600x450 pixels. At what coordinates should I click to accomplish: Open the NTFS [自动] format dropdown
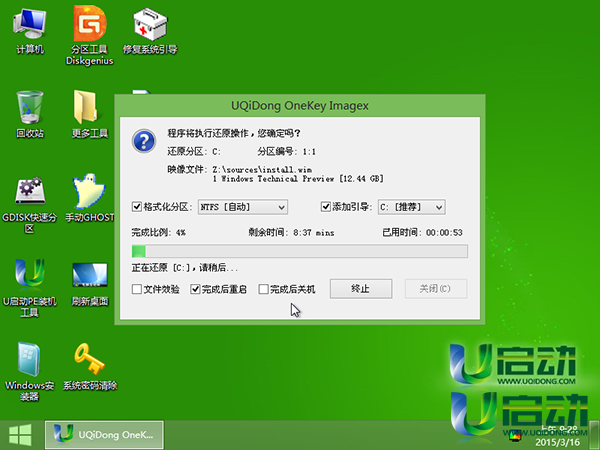[x=243, y=207]
